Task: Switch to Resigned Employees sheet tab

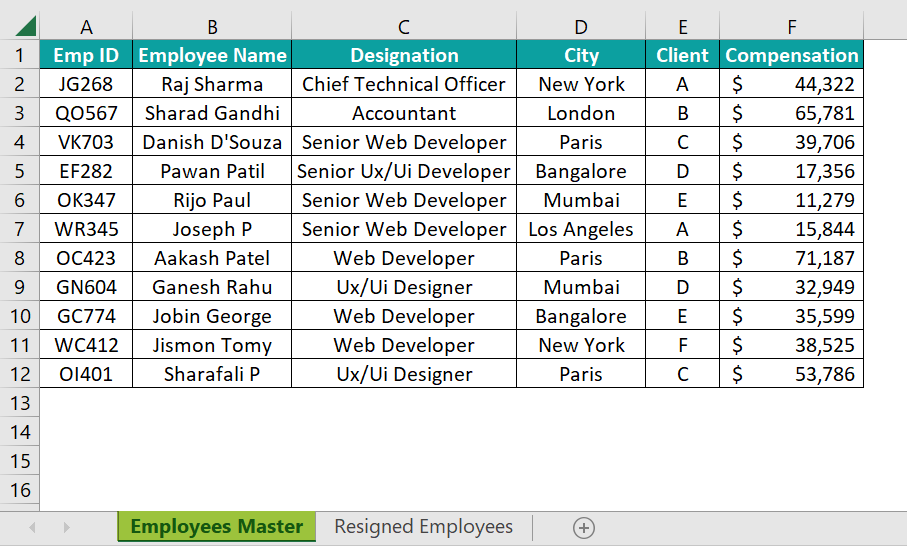Action: (x=423, y=527)
